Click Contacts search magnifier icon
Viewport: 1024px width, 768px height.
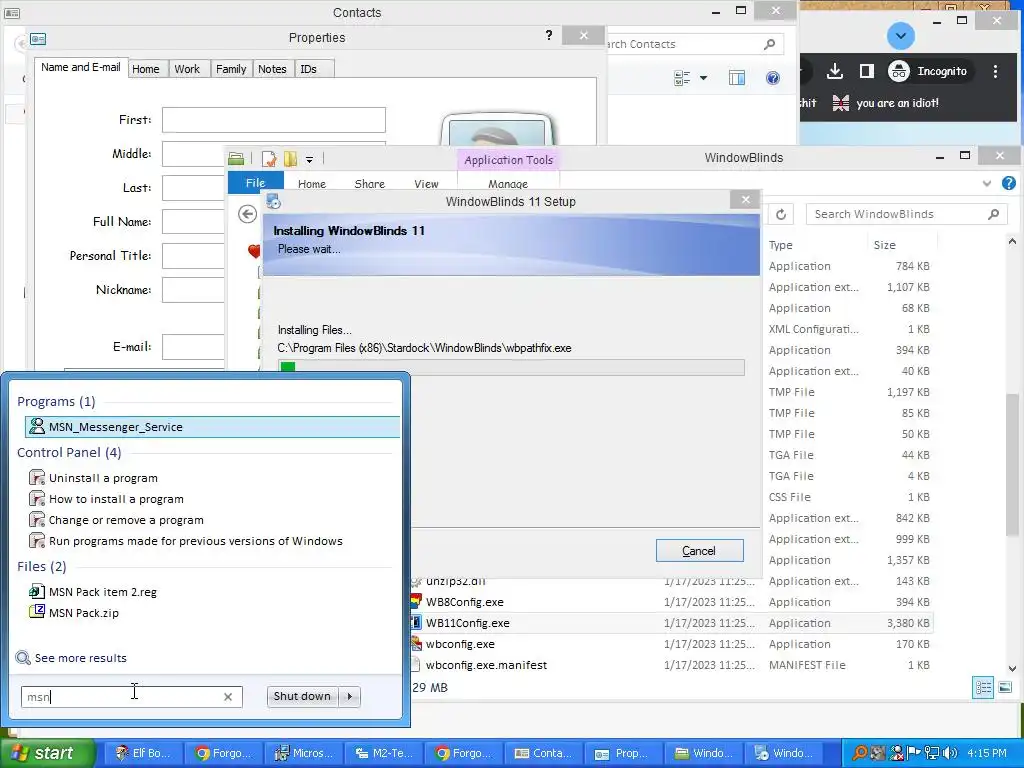(x=769, y=44)
